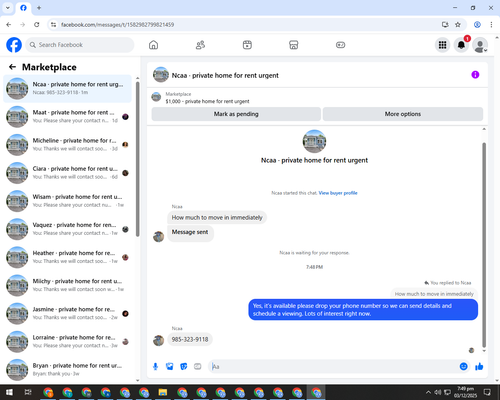Image resolution: width=500 pixels, height=400 pixels.
Task: Open the Home feed icon
Action: pyautogui.click(x=153, y=45)
